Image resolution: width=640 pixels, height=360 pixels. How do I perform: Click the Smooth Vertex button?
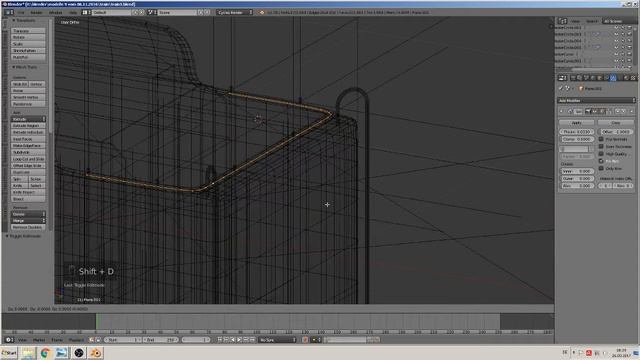click(28, 97)
